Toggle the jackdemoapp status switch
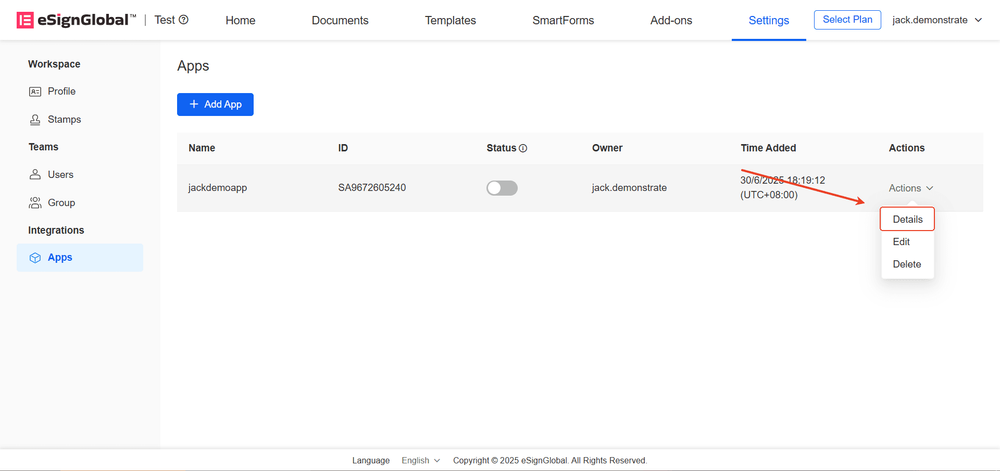This screenshot has height=471, width=1000. (502, 188)
